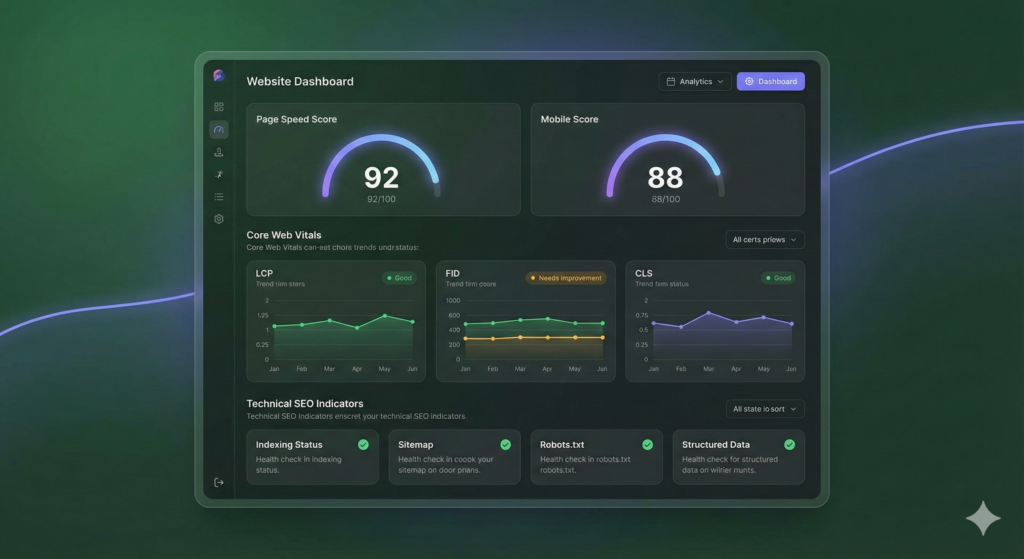Image resolution: width=1024 pixels, height=559 pixels.
Task: Open the Core Web Vitals filter dropdown
Action: [764, 240]
